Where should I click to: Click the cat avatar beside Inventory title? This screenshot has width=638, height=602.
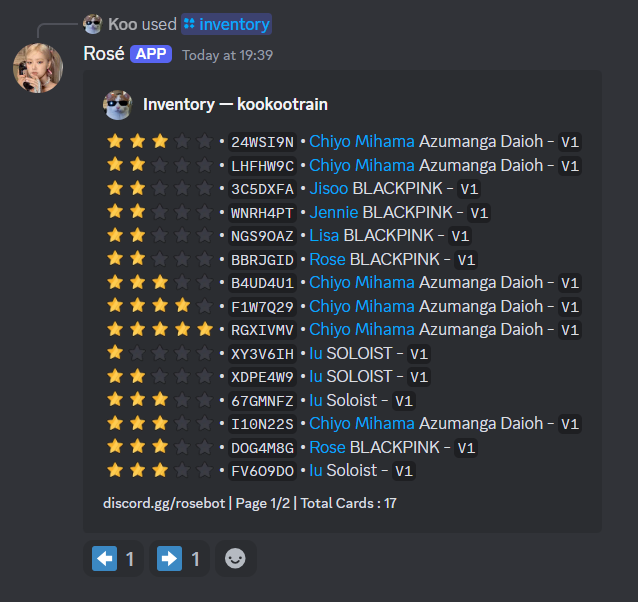(118, 105)
